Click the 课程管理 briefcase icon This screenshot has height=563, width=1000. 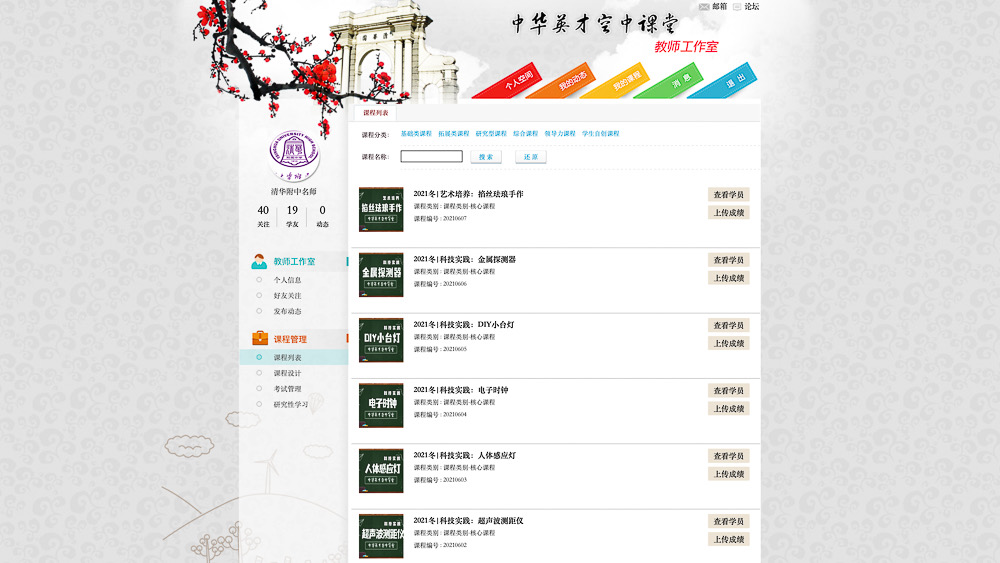[259, 338]
